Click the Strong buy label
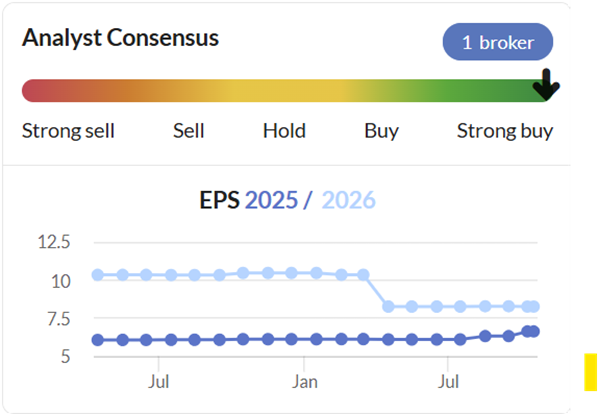This screenshot has width=598, height=414. 505,131
